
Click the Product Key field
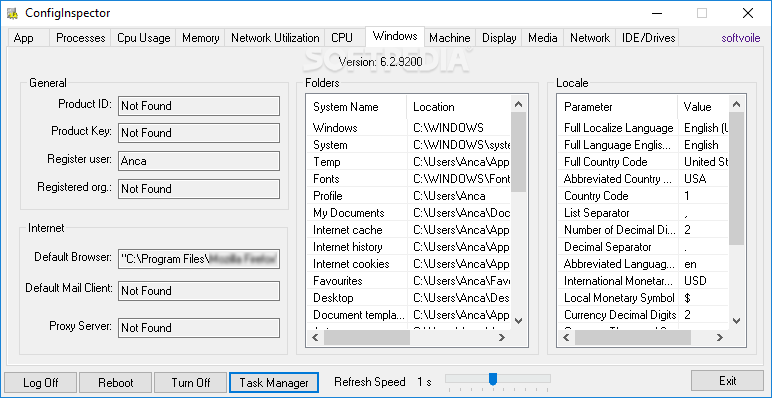coord(199,133)
